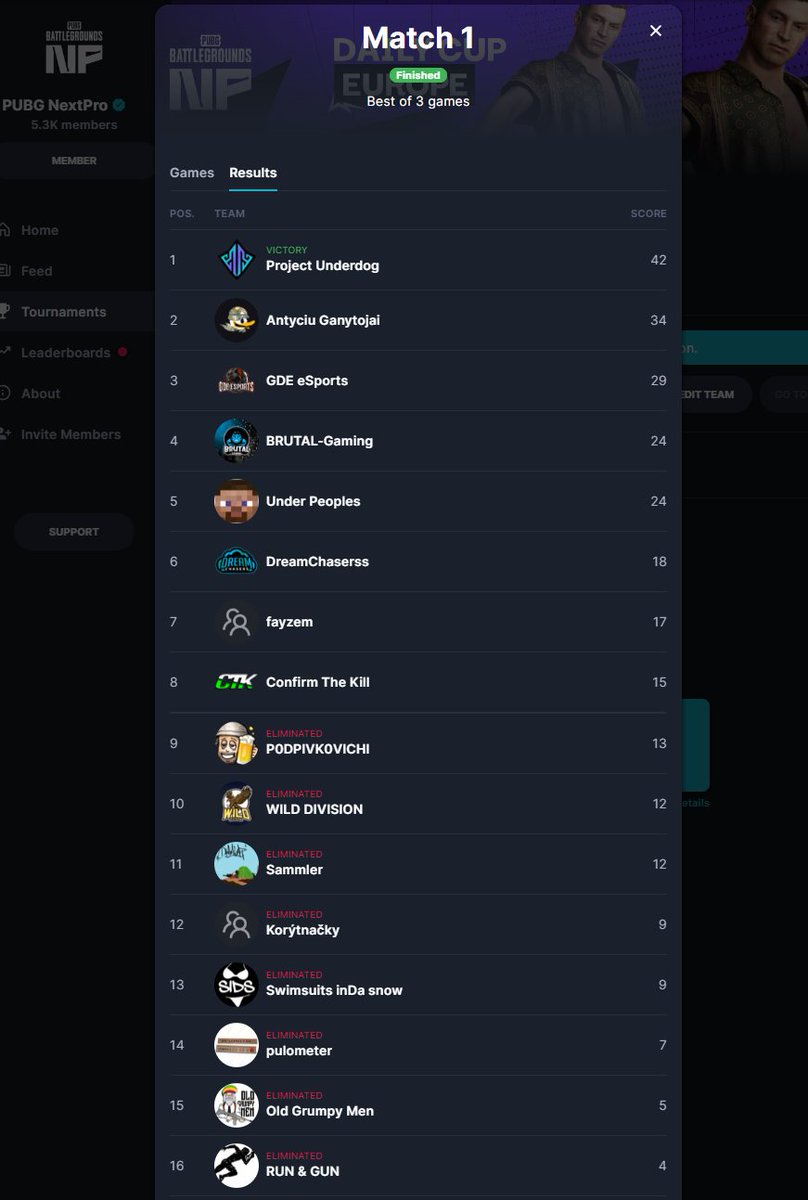Screen dimensions: 808x1200
Task: Switch to the Games tab
Action: (192, 173)
